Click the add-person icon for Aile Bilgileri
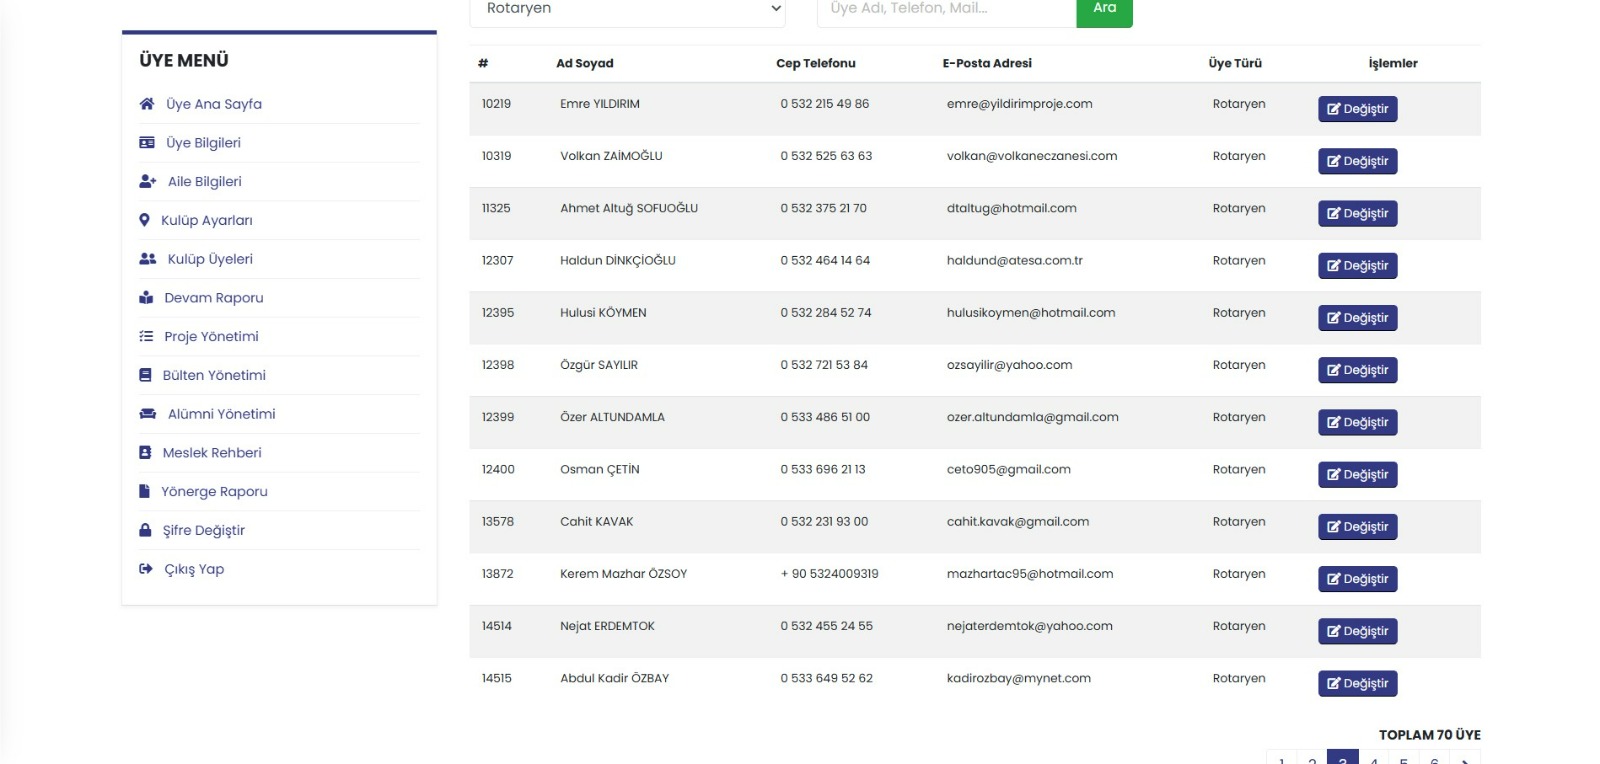The height and width of the screenshot is (764, 1600). point(148,182)
